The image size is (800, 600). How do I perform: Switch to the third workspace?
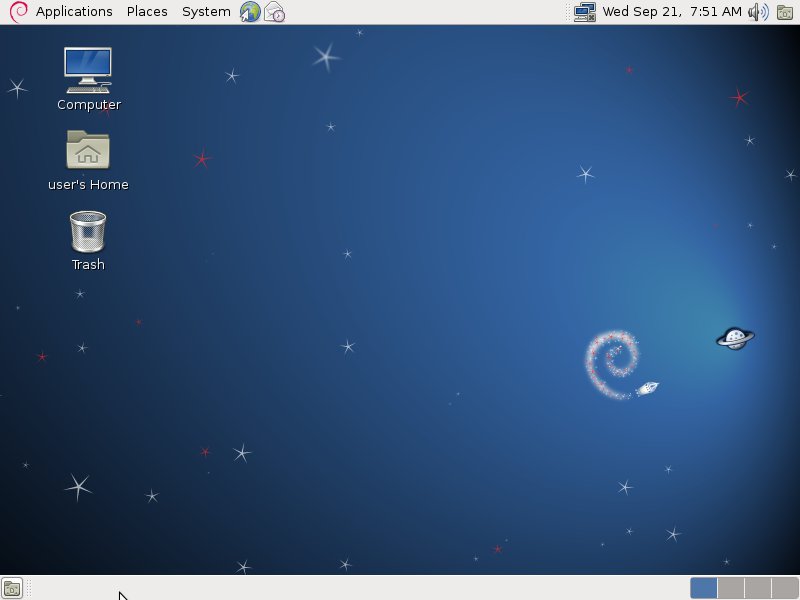tap(758, 588)
